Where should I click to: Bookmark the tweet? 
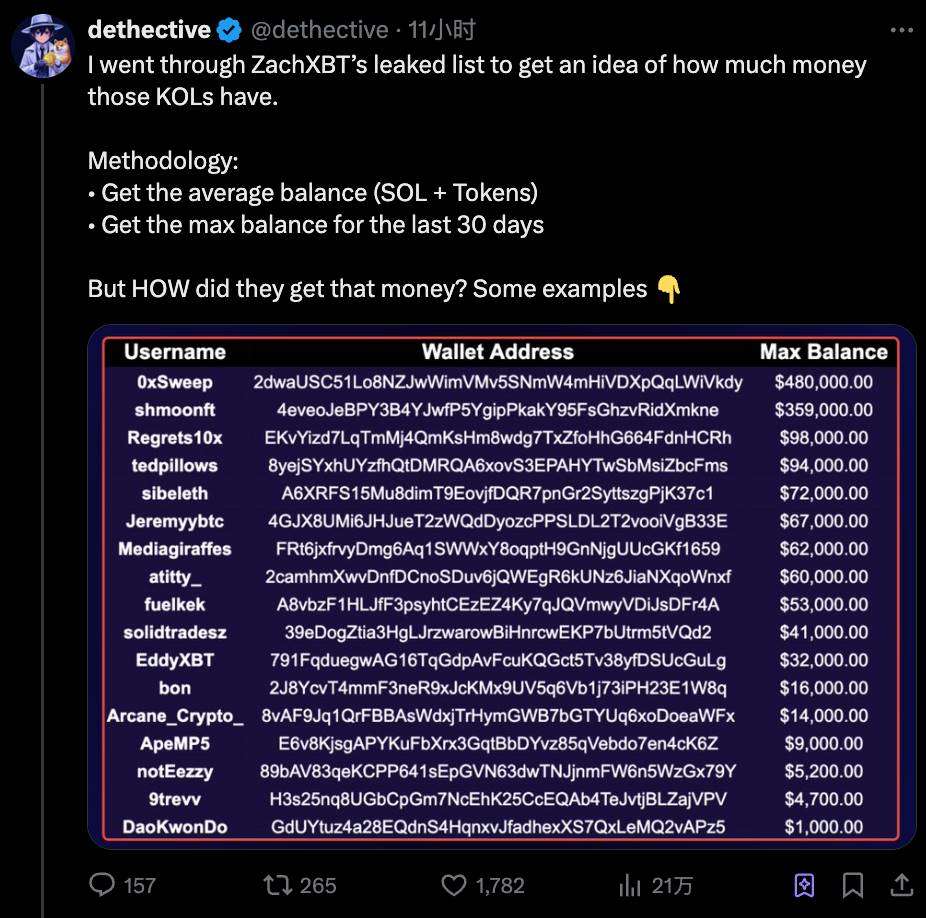tap(853, 885)
